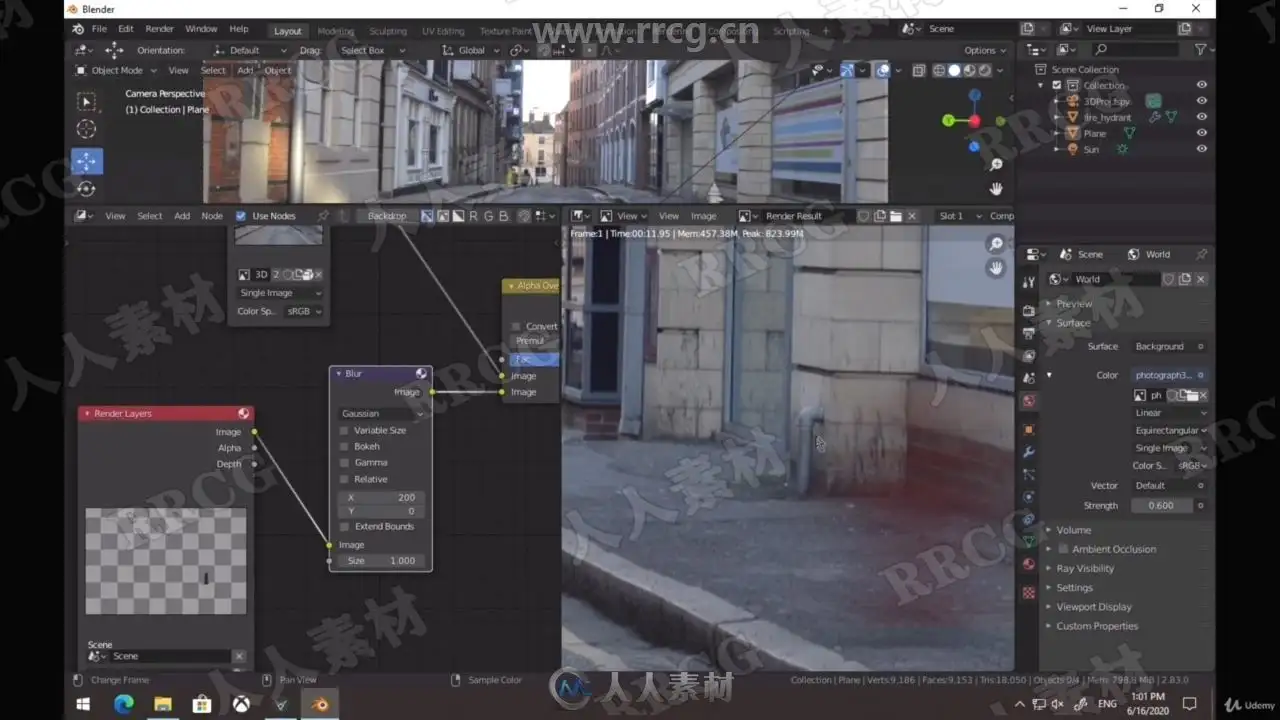Enable Bokeh checkbox on Blur node
This screenshot has width=1280, height=720.
tap(345, 447)
